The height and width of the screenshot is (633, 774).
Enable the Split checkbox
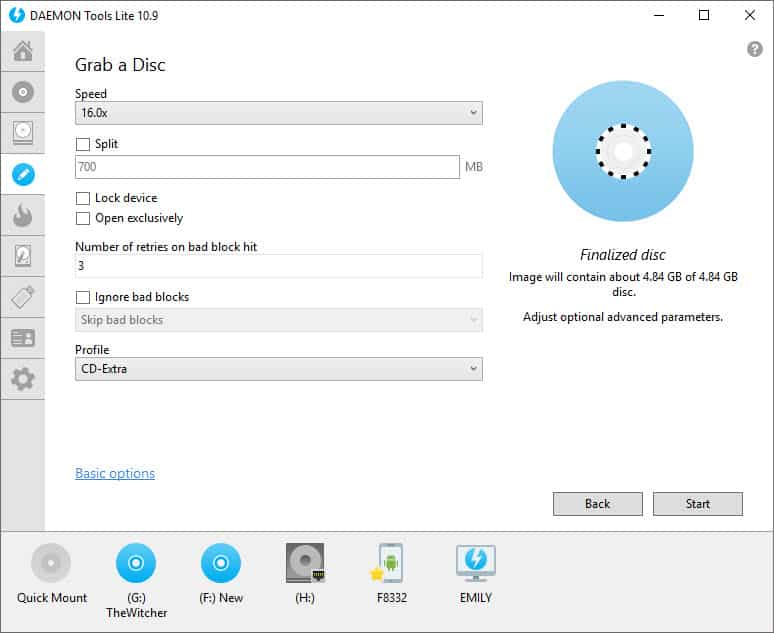tap(83, 144)
